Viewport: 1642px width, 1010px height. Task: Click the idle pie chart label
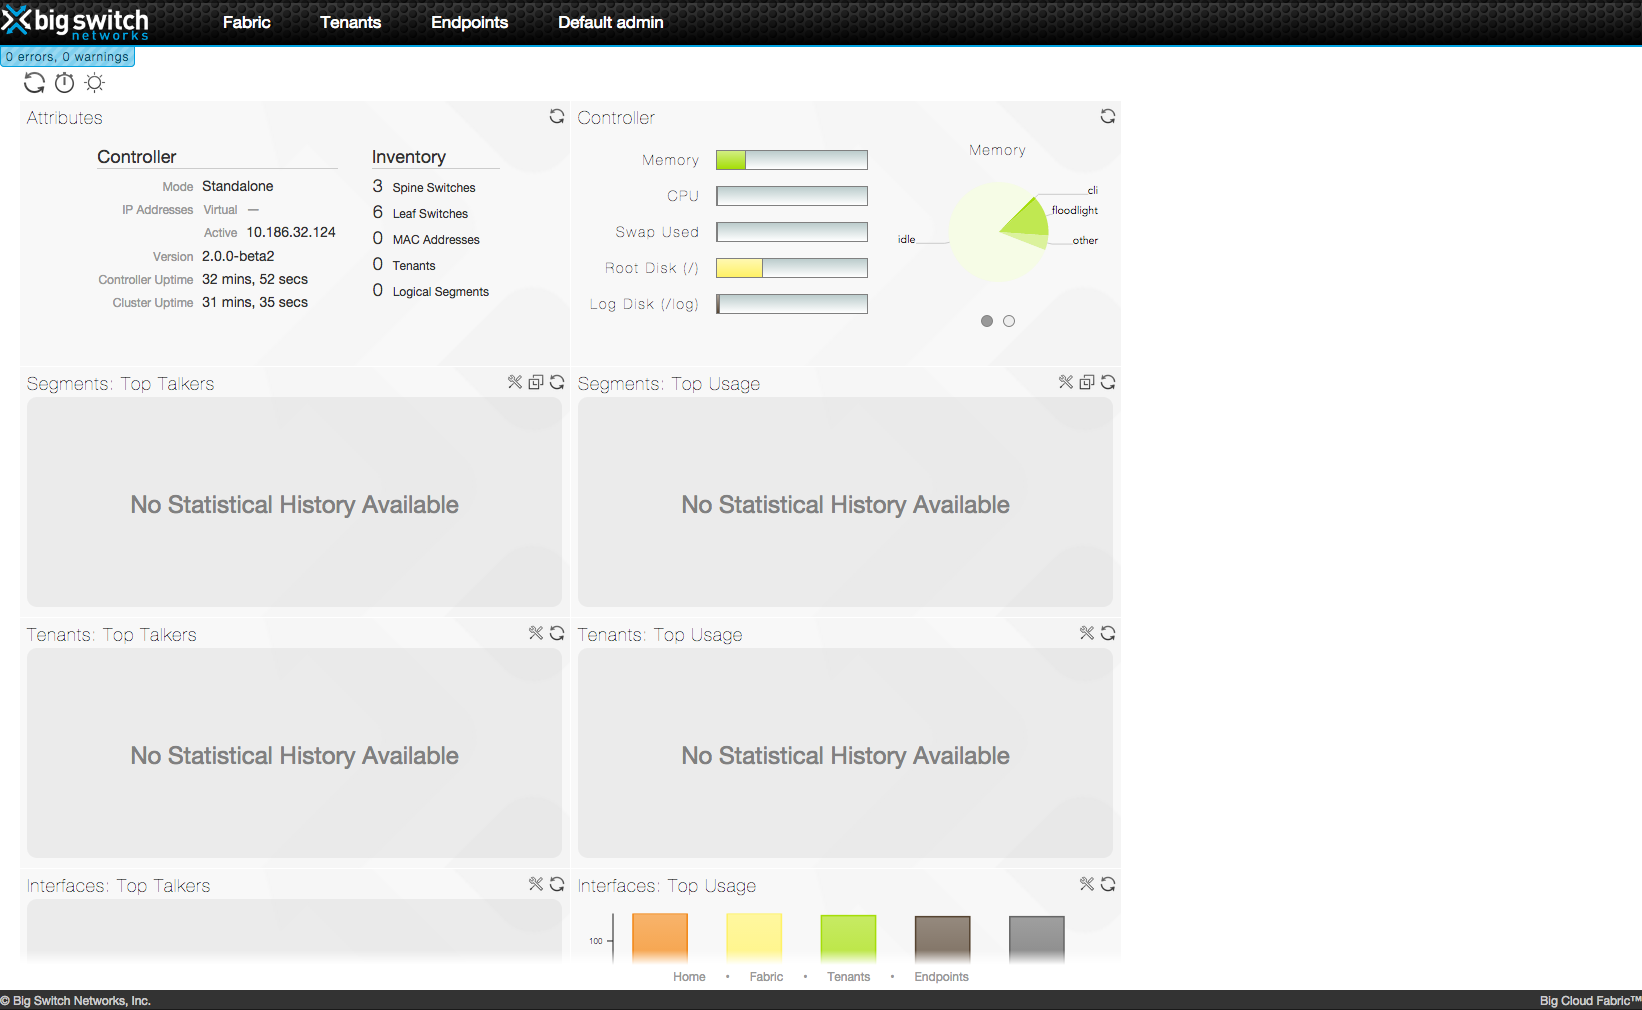pos(907,240)
